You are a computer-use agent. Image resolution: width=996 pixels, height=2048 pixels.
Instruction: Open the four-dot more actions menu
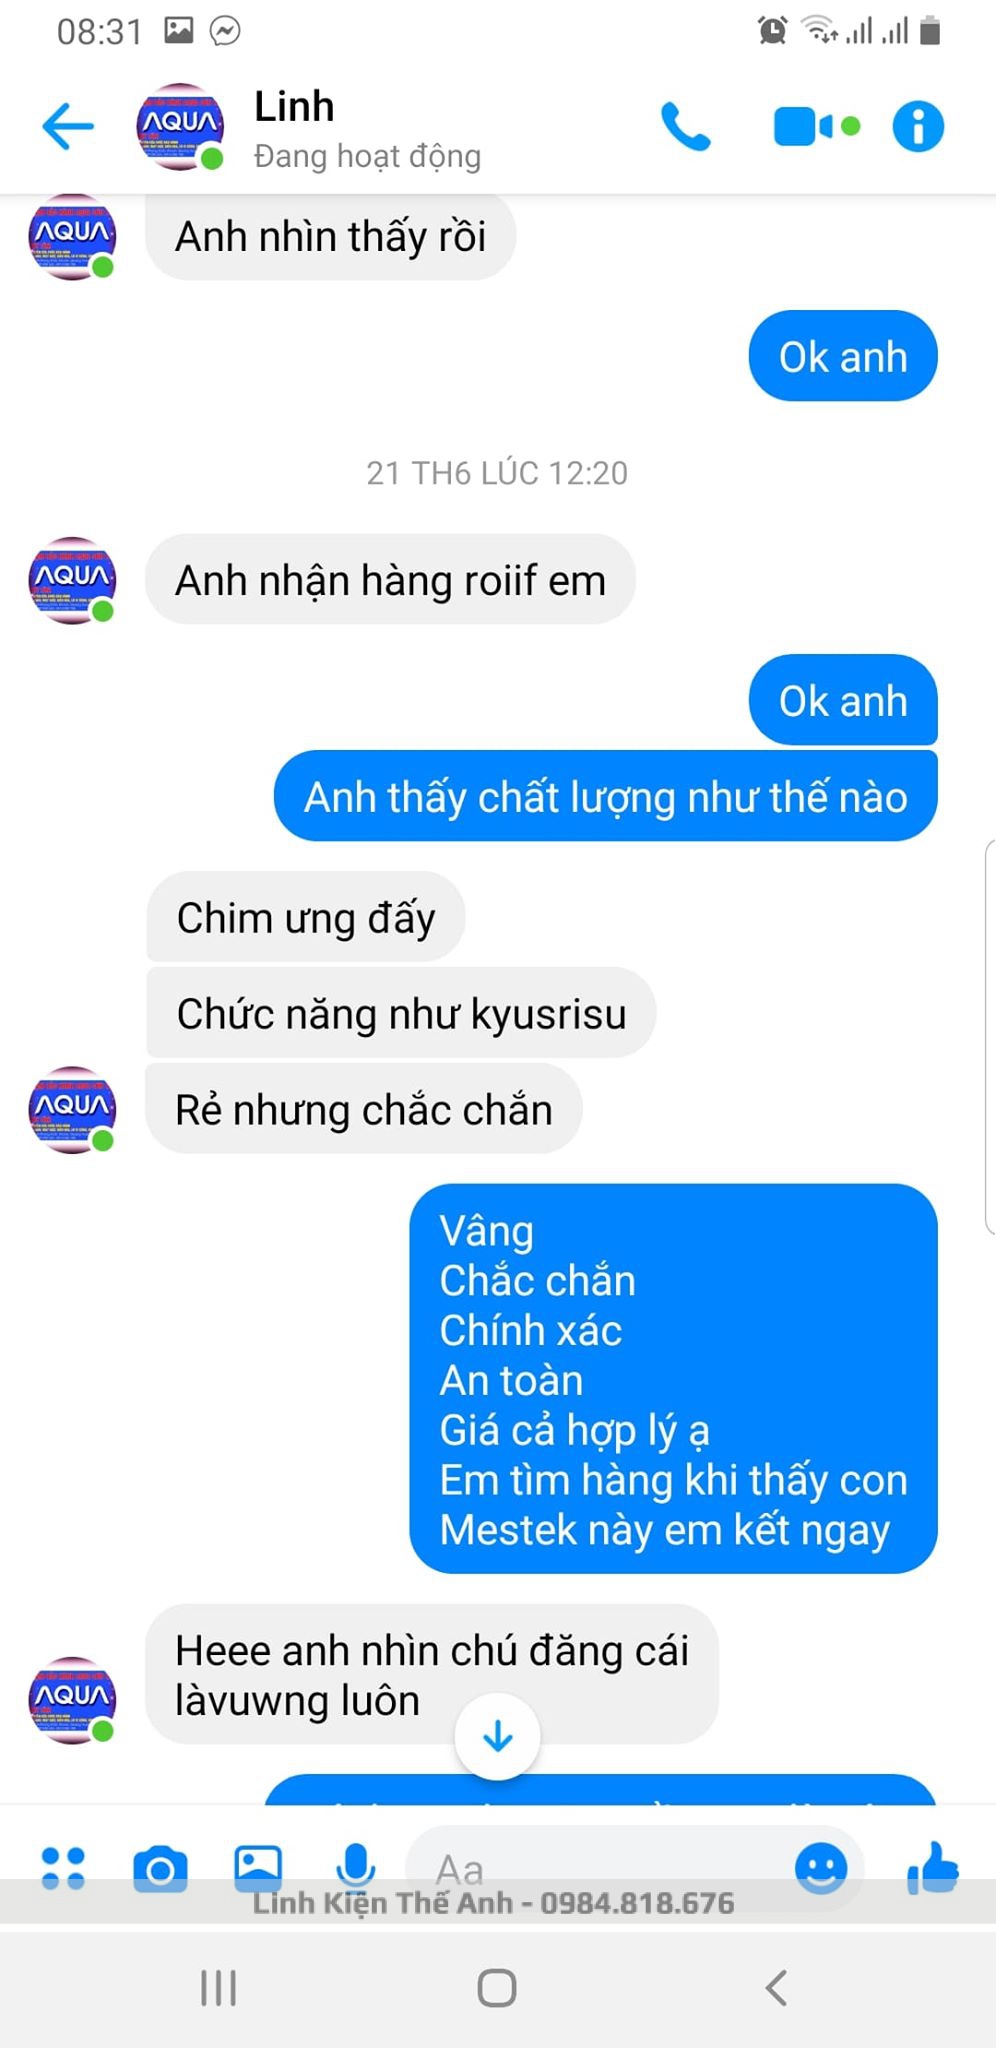coord(63,1868)
